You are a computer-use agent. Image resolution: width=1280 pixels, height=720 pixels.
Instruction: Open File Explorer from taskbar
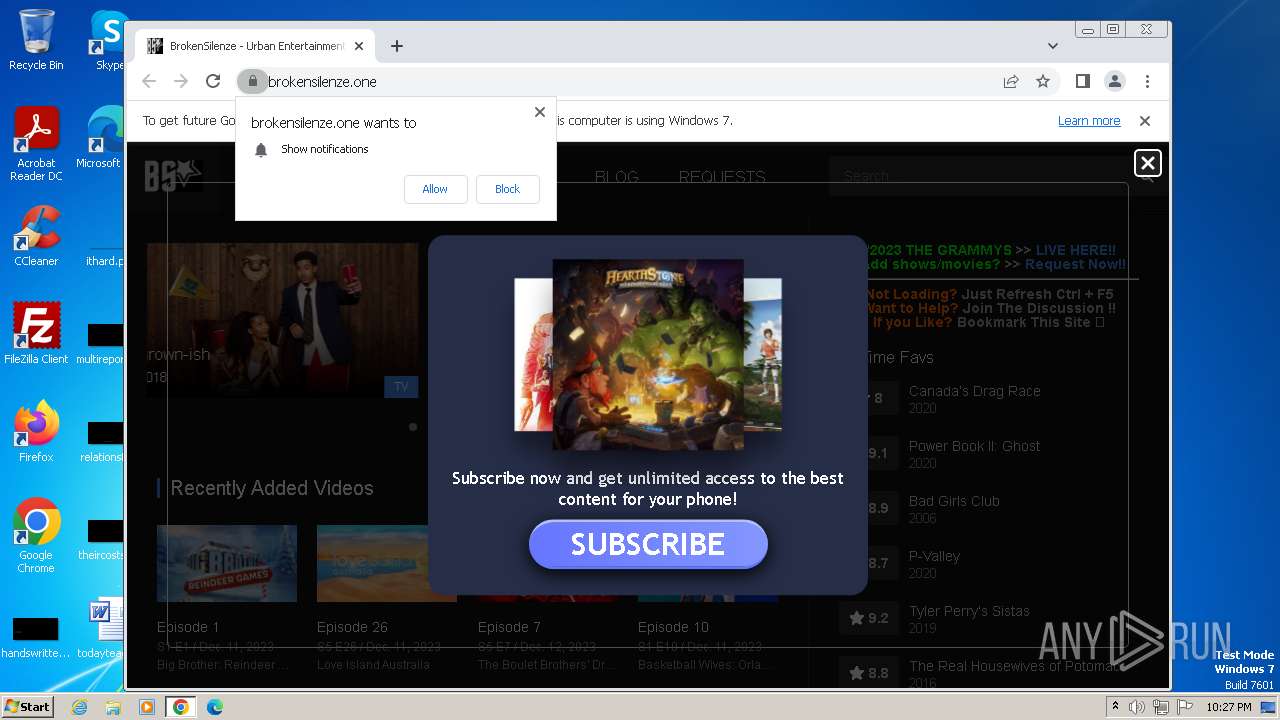113,707
